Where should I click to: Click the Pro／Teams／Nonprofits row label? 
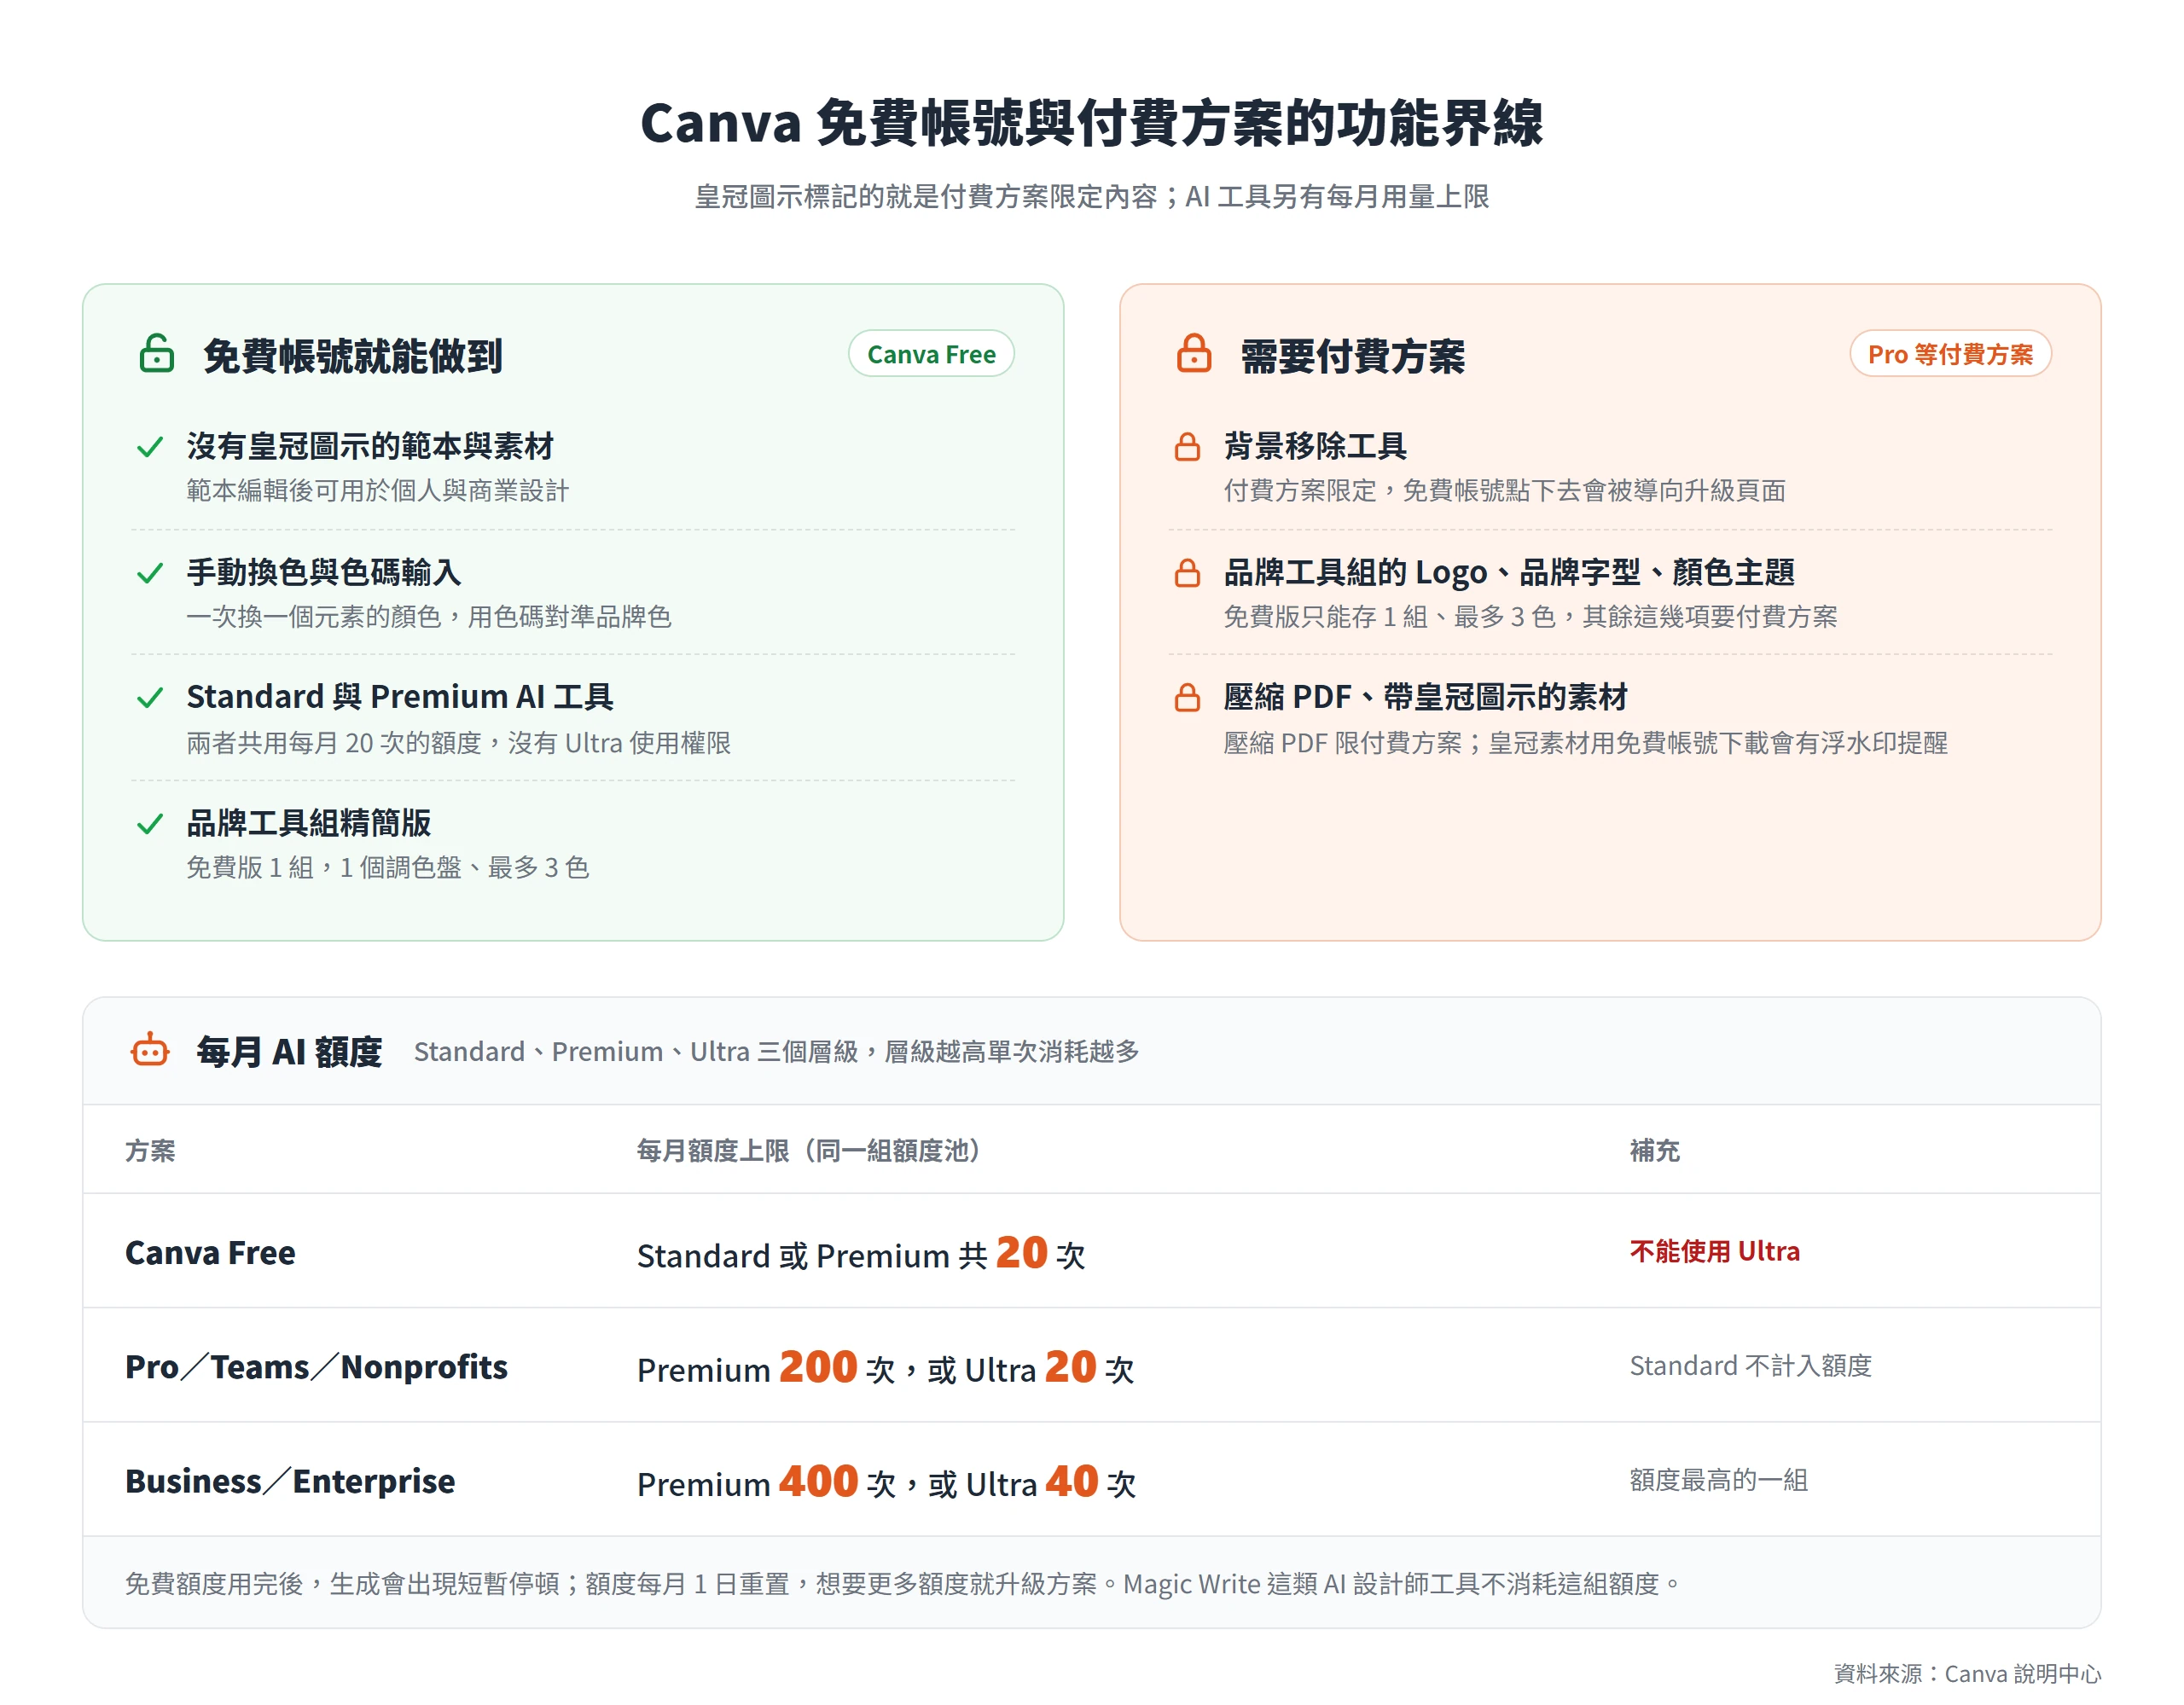316,1366
